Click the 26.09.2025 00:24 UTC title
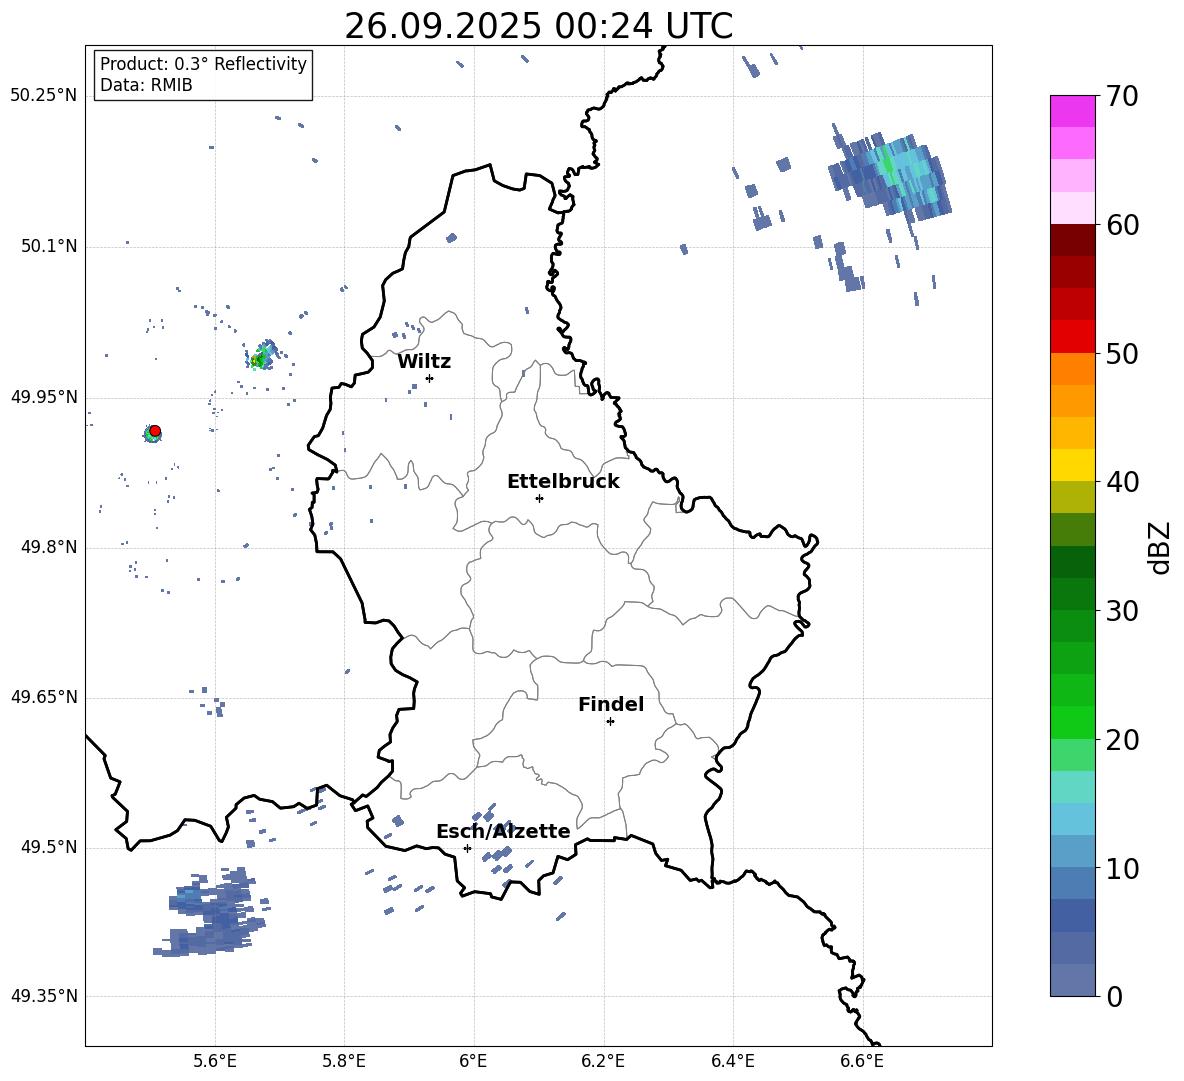This screenshot has width=1184, height=1081. click(538, 26)
